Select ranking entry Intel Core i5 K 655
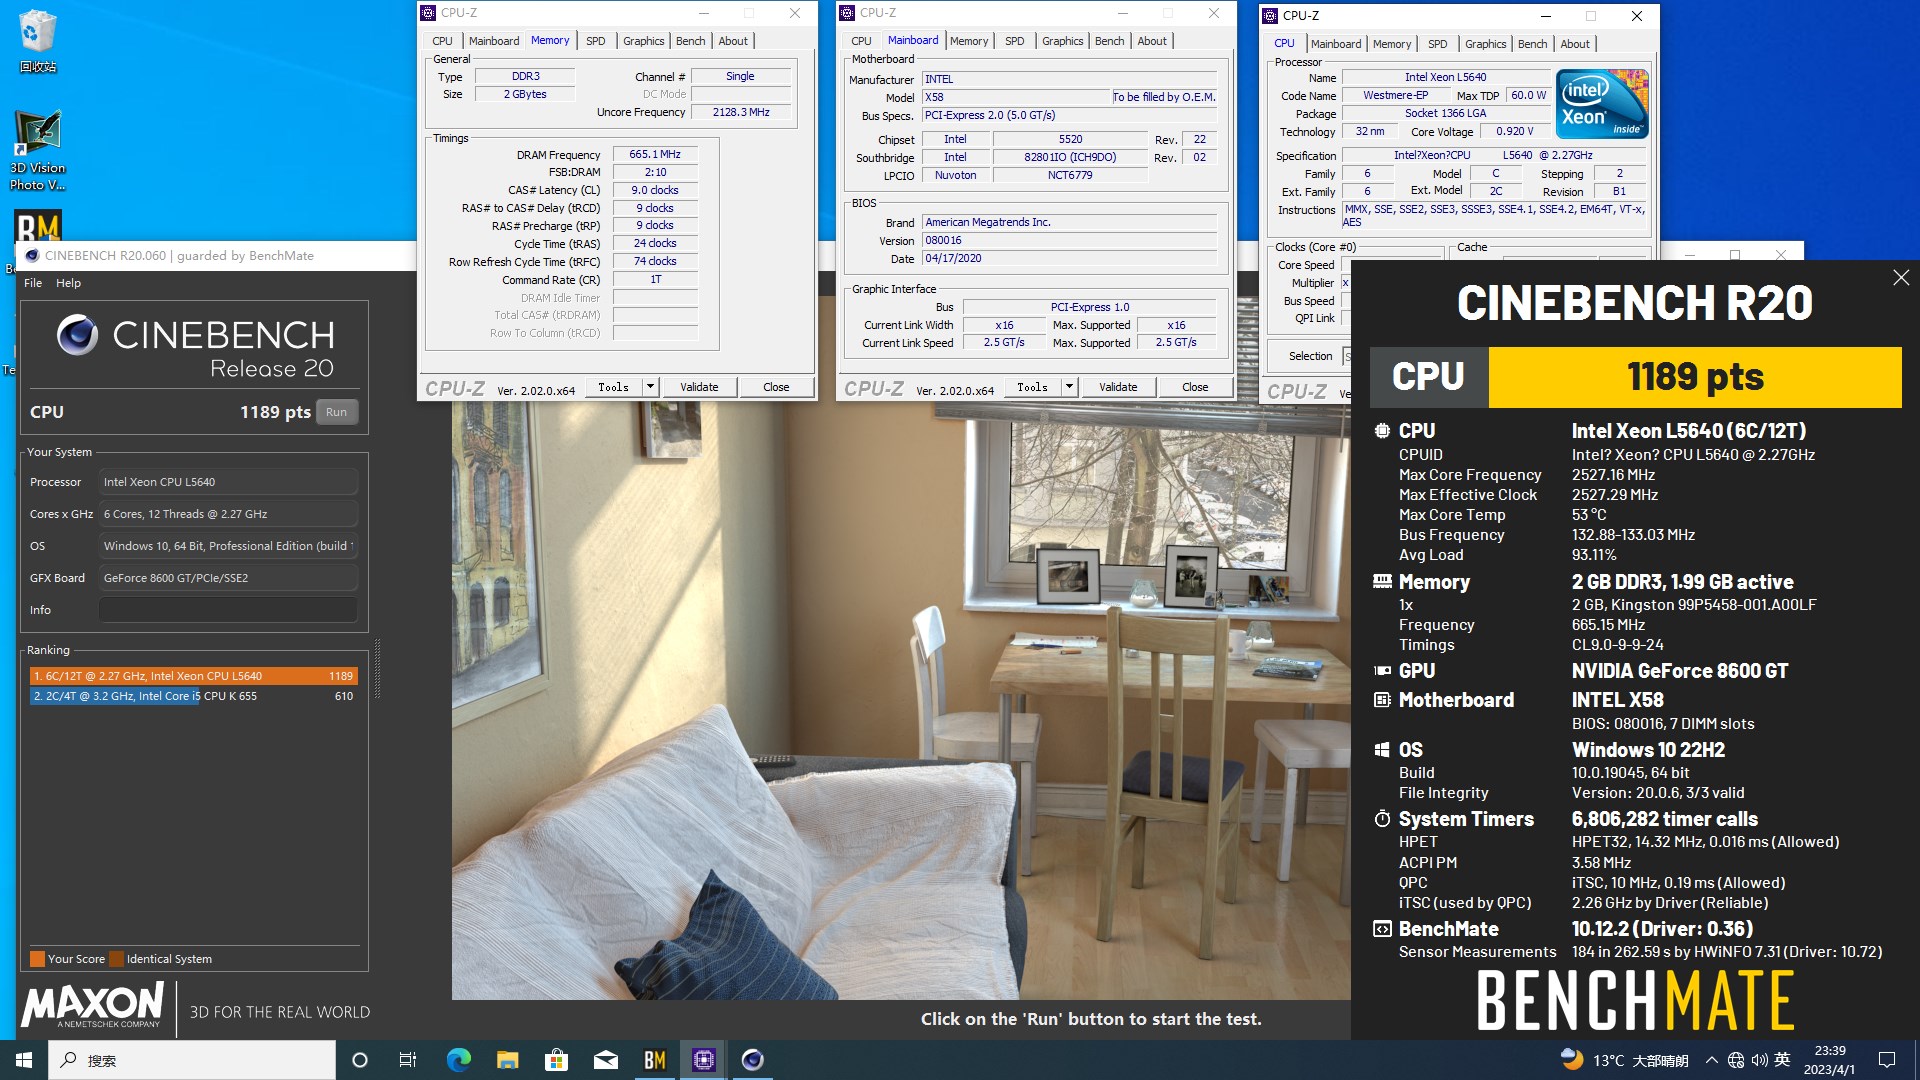 pyautogui.click(x=193, y=696)
